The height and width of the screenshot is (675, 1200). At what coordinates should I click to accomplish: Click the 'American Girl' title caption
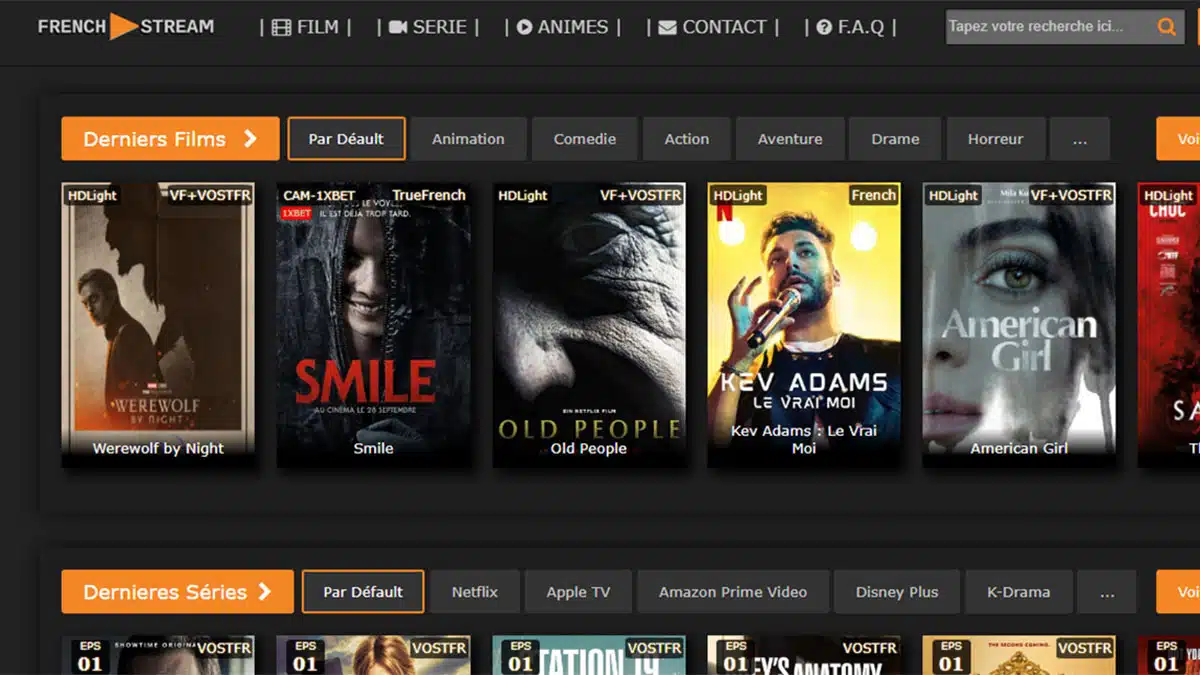click(x=1019, y=448)
